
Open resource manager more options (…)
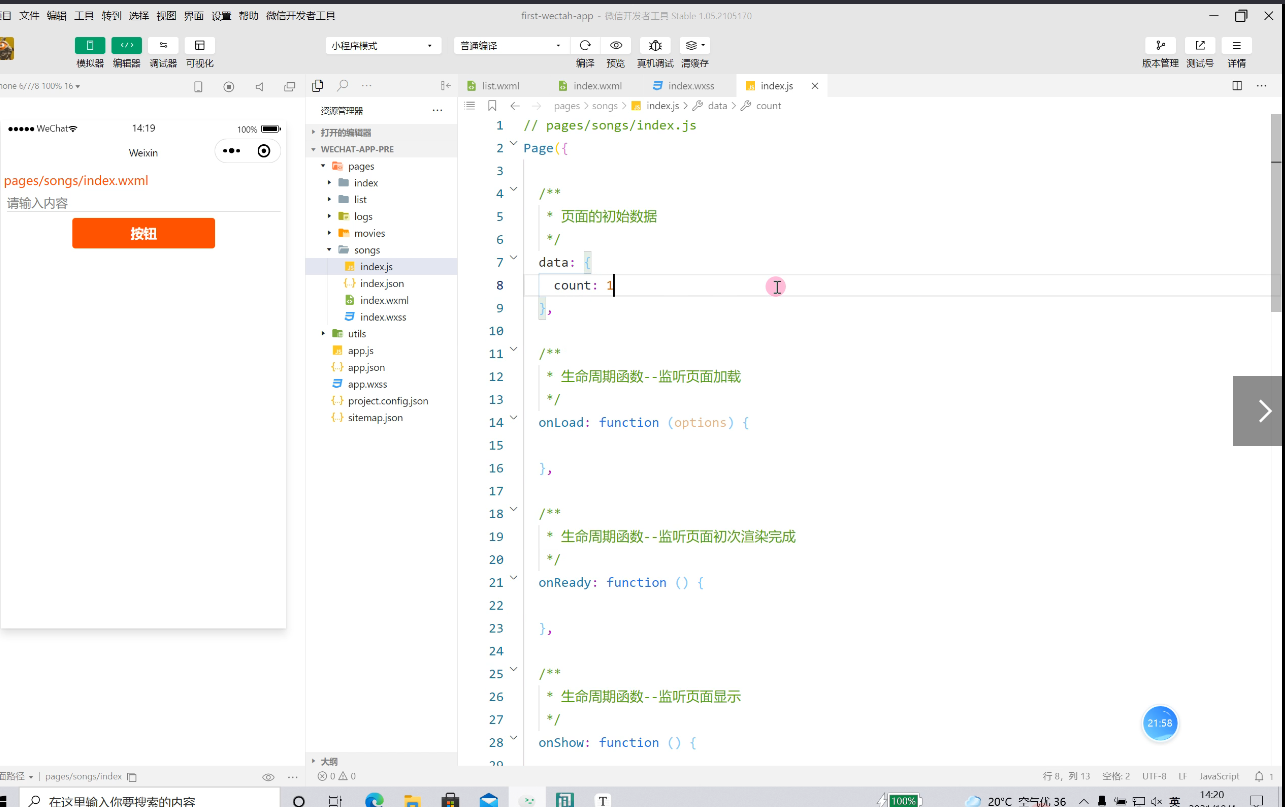tap(437, 110)
